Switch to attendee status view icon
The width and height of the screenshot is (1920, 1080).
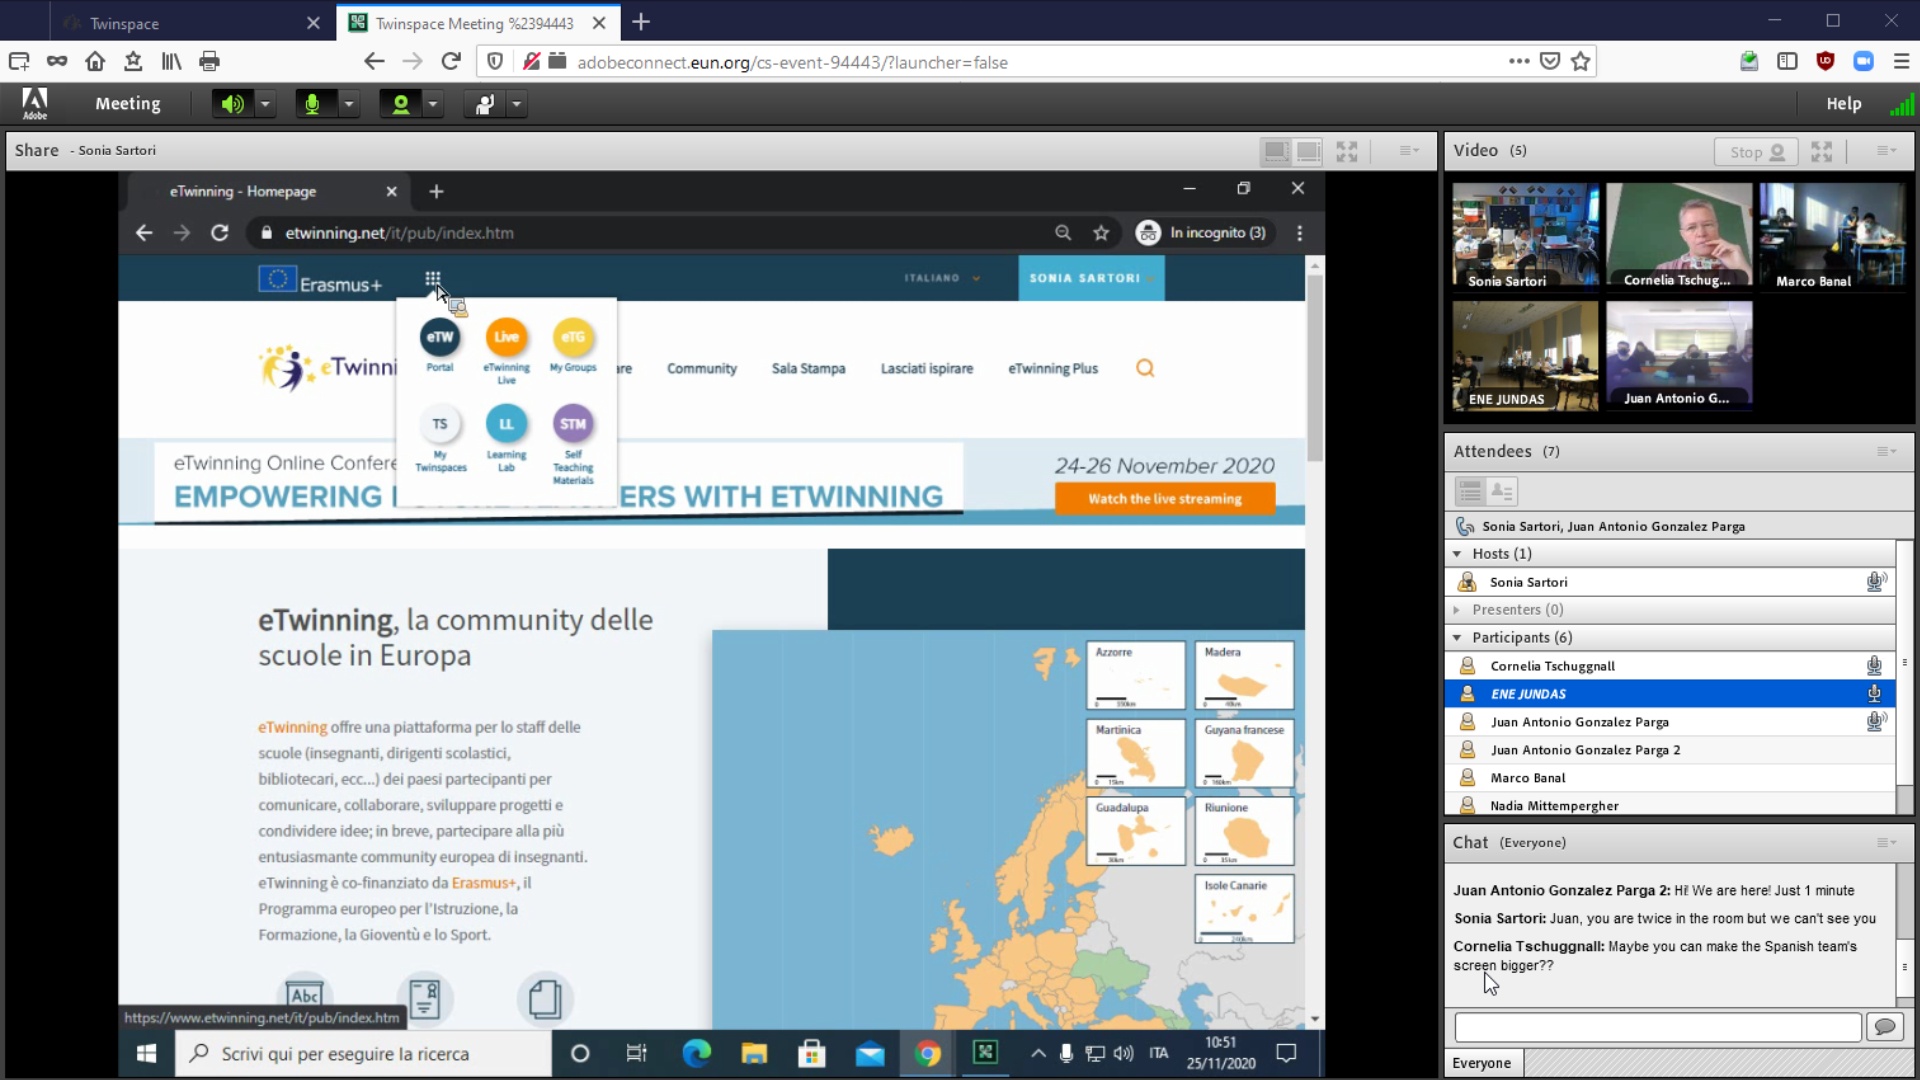[1502, 491]
